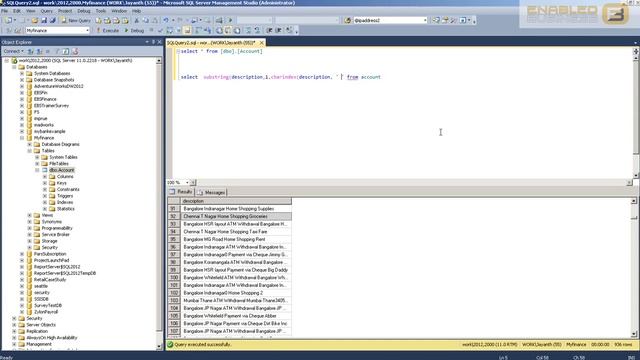Toggle IntelliSense Enabled in the toolbar
640x360 pixels.
(187, 30)
